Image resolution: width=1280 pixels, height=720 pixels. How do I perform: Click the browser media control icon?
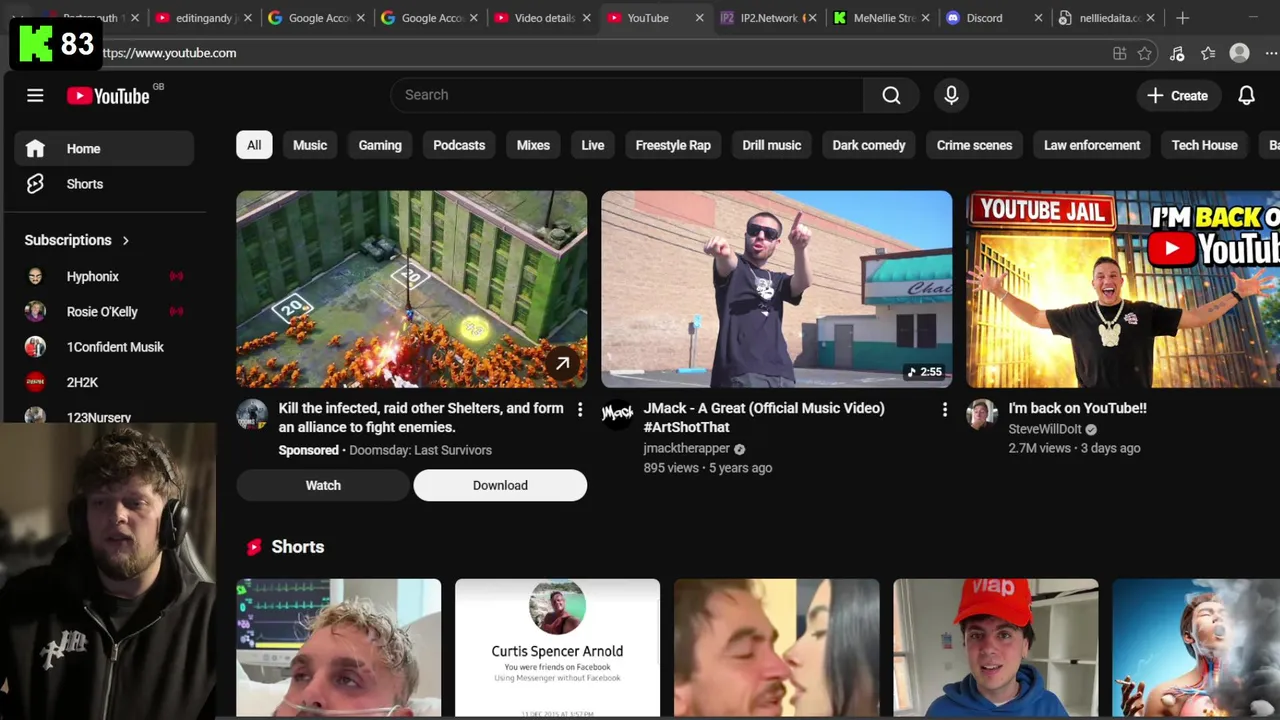1177,53
